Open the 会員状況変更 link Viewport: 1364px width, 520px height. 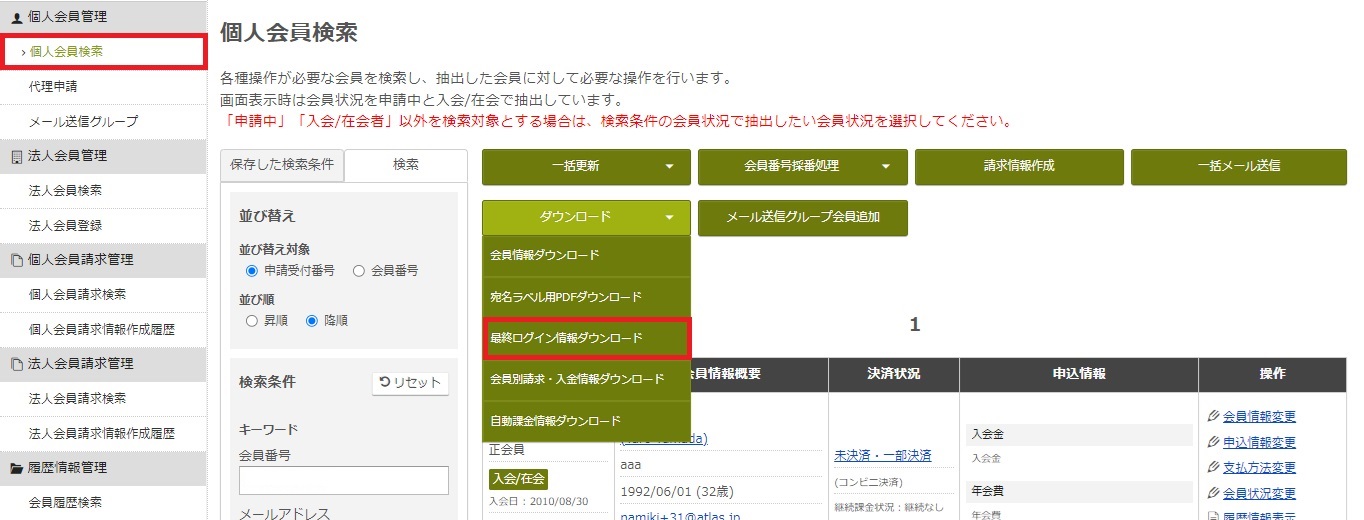point(1259,493)
